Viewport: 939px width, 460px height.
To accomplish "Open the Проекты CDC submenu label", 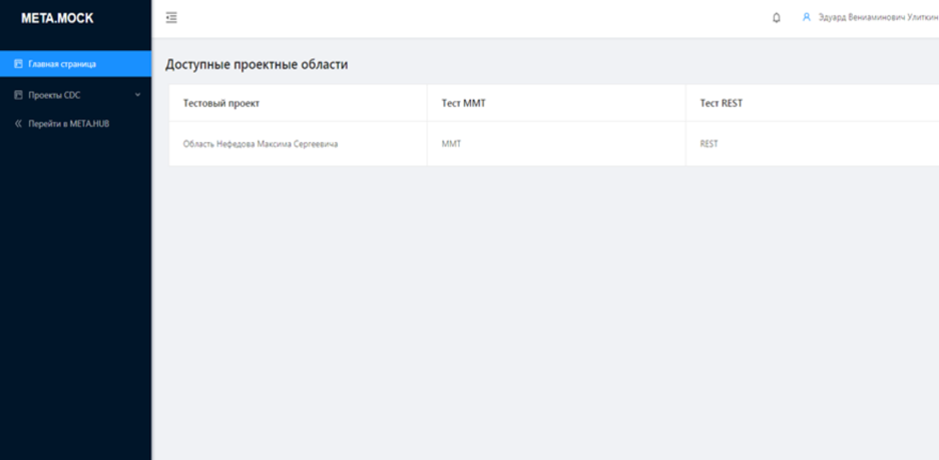I will click(54, 95).
